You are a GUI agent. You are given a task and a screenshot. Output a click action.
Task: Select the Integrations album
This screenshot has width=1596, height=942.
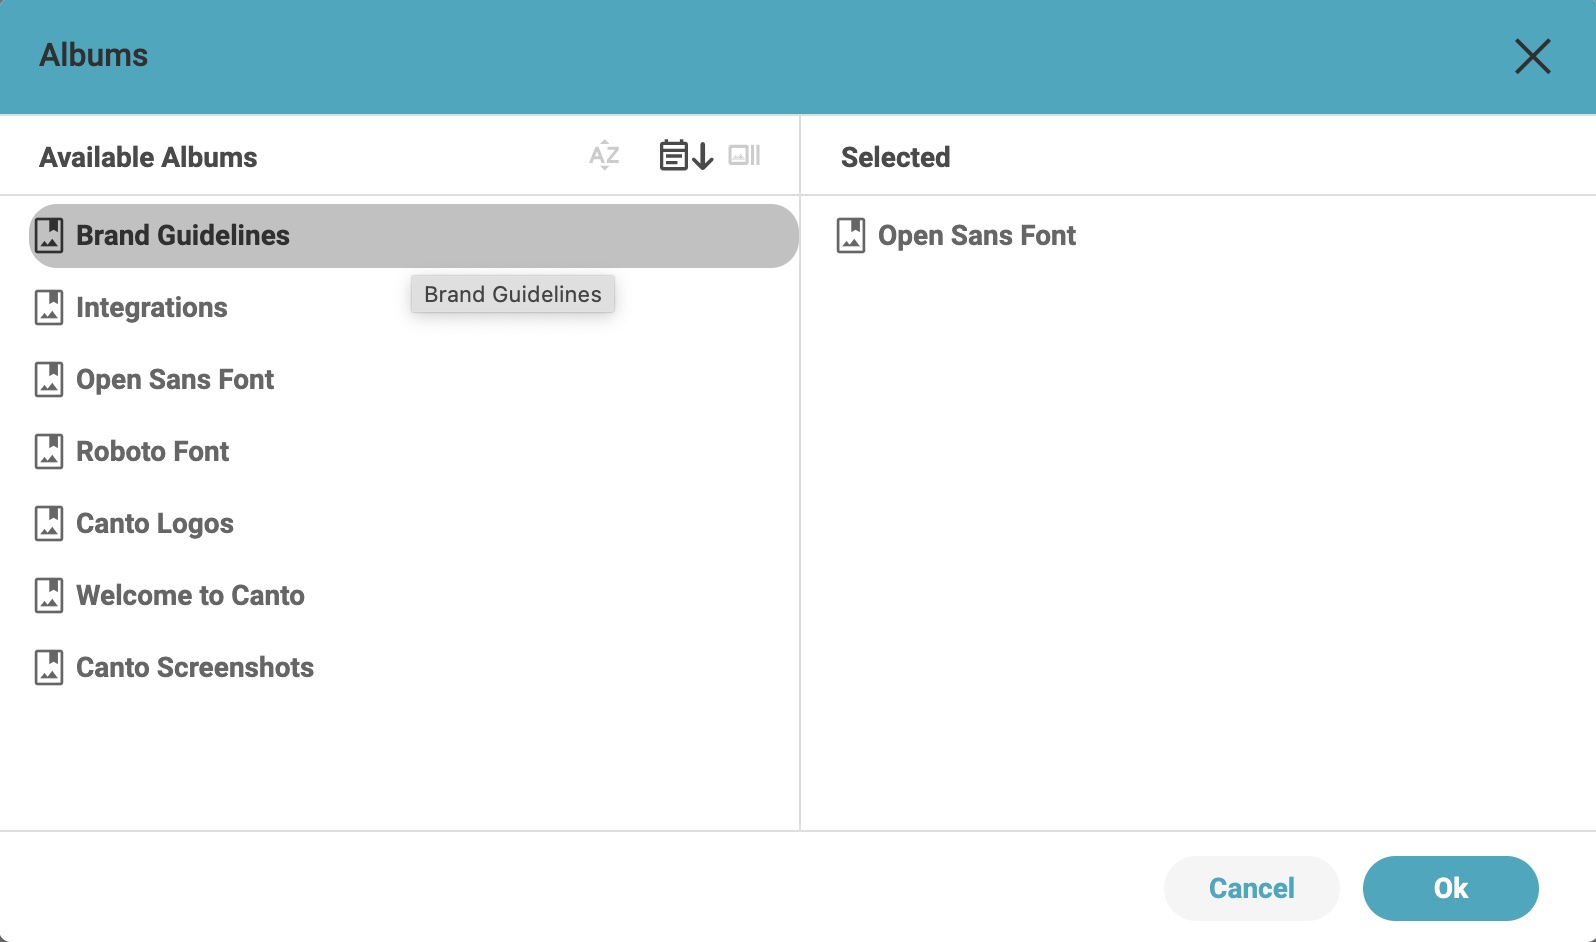(x=414, y=308)
